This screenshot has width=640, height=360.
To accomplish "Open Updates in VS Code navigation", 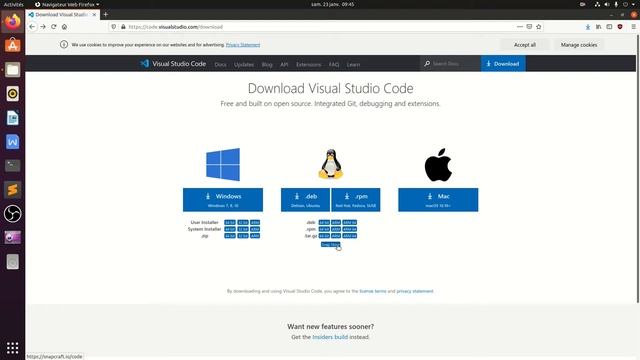I will click(x=244, y=64).
